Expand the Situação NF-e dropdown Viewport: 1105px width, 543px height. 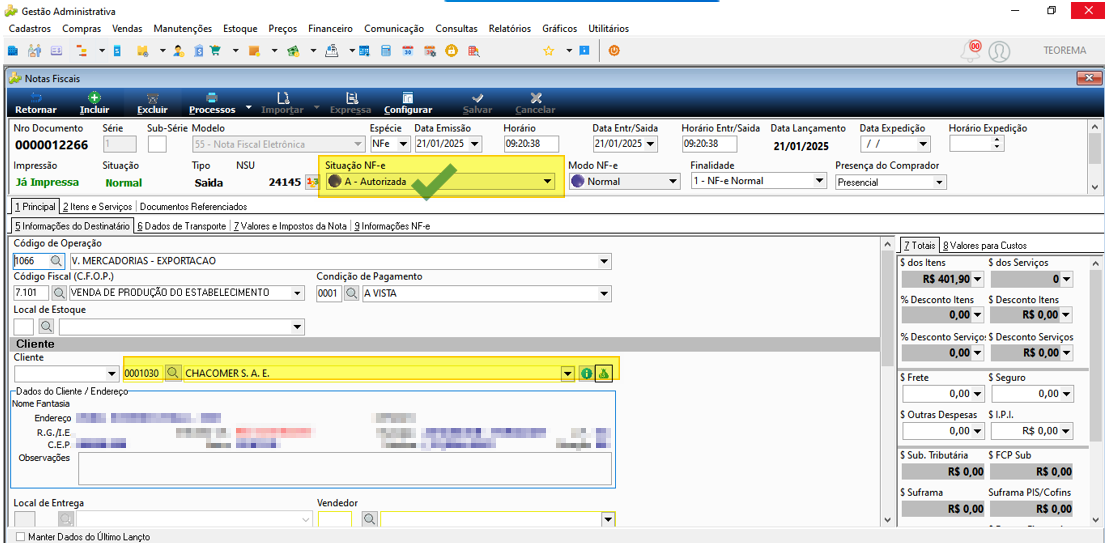click(x=547, y=182)
